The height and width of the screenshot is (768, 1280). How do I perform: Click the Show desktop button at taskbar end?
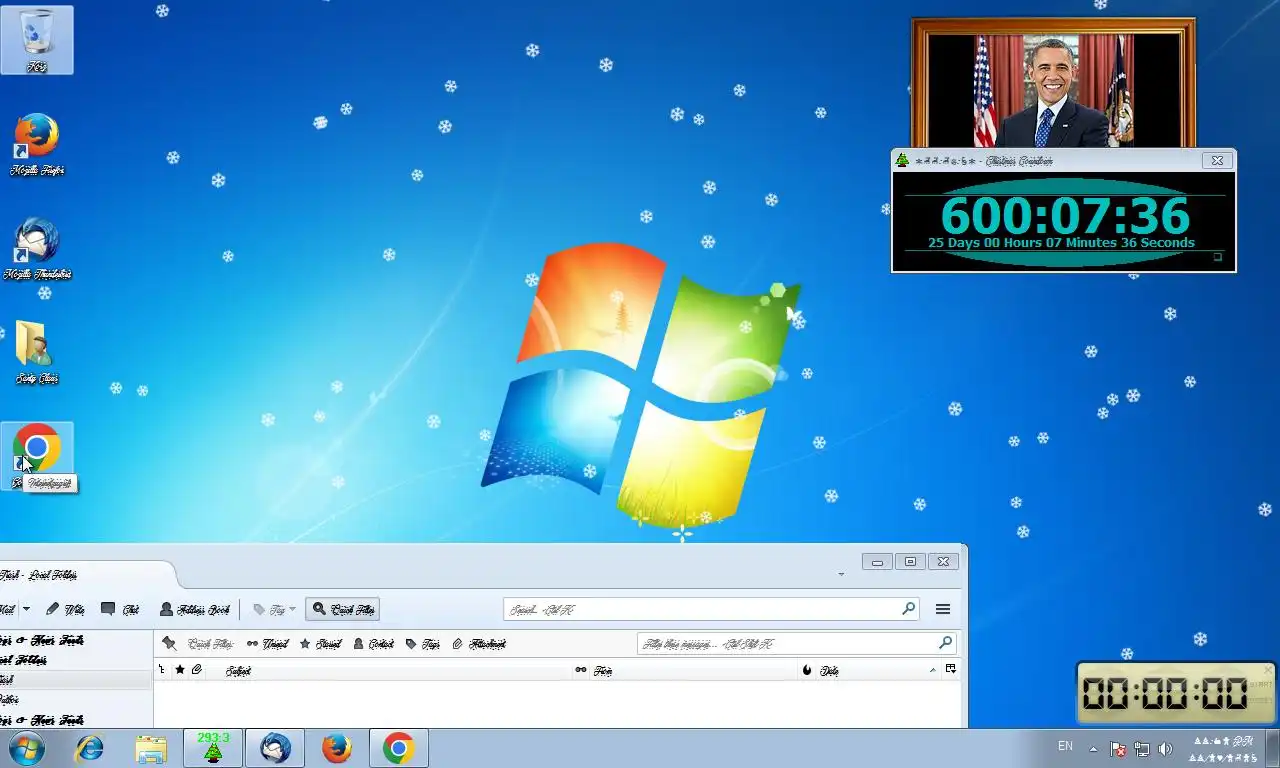(1272, 748)
